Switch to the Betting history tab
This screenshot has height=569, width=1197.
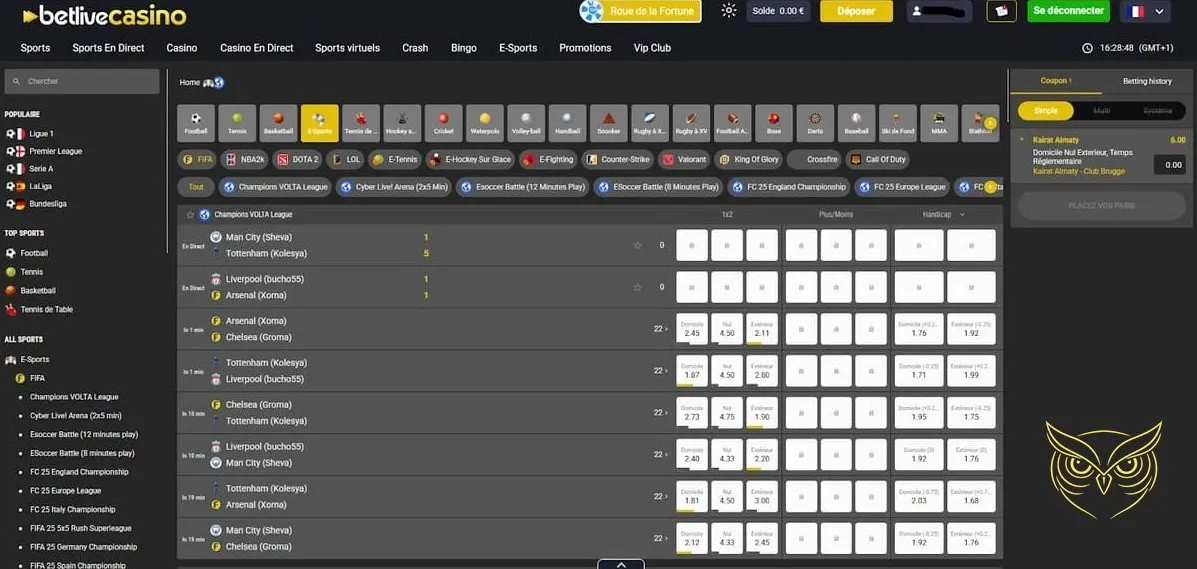(1147, 81)
